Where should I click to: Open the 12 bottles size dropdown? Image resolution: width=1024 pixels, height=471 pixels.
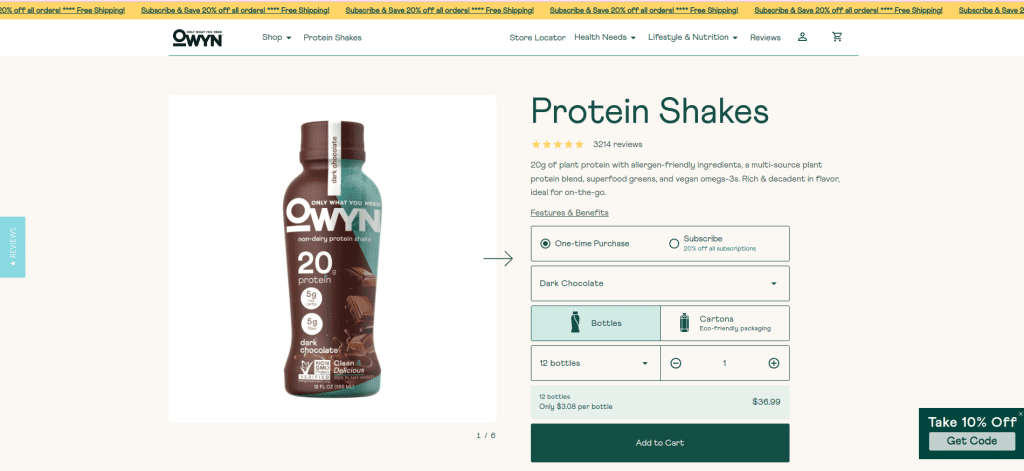click(x=596, y=363)
